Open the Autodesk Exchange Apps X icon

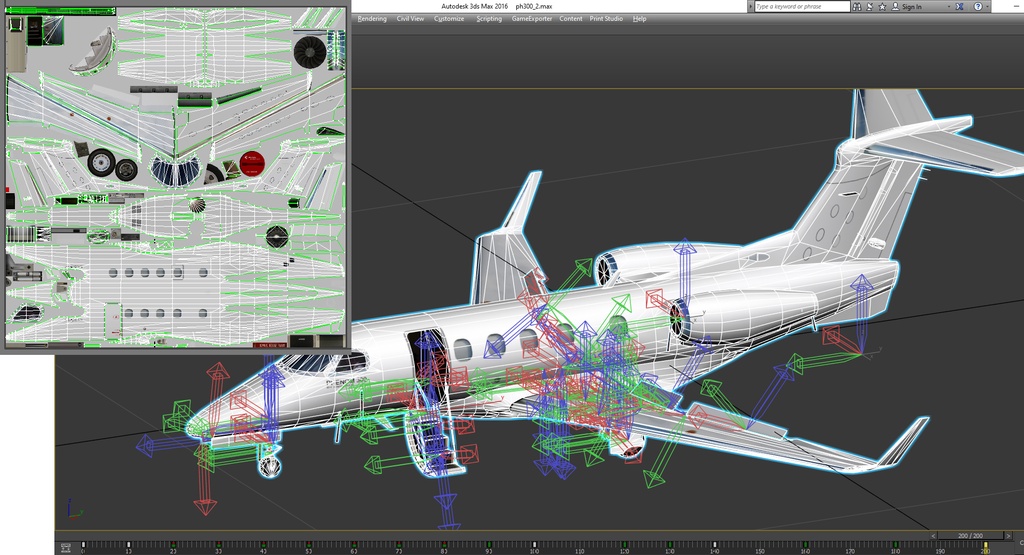[959, 6]
